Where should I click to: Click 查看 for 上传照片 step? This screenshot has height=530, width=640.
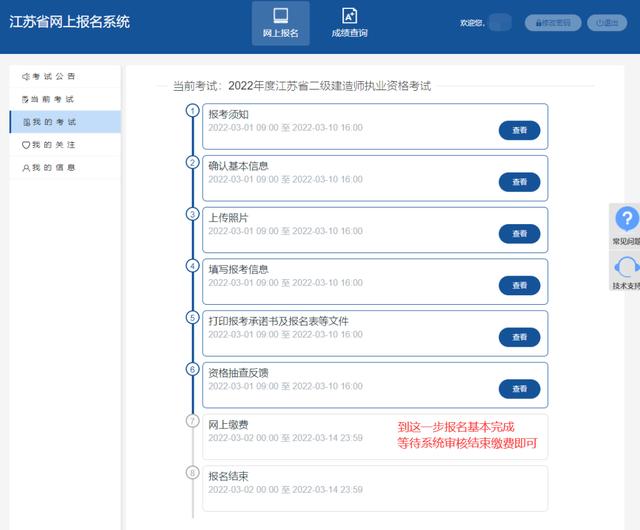pos(519,233)
